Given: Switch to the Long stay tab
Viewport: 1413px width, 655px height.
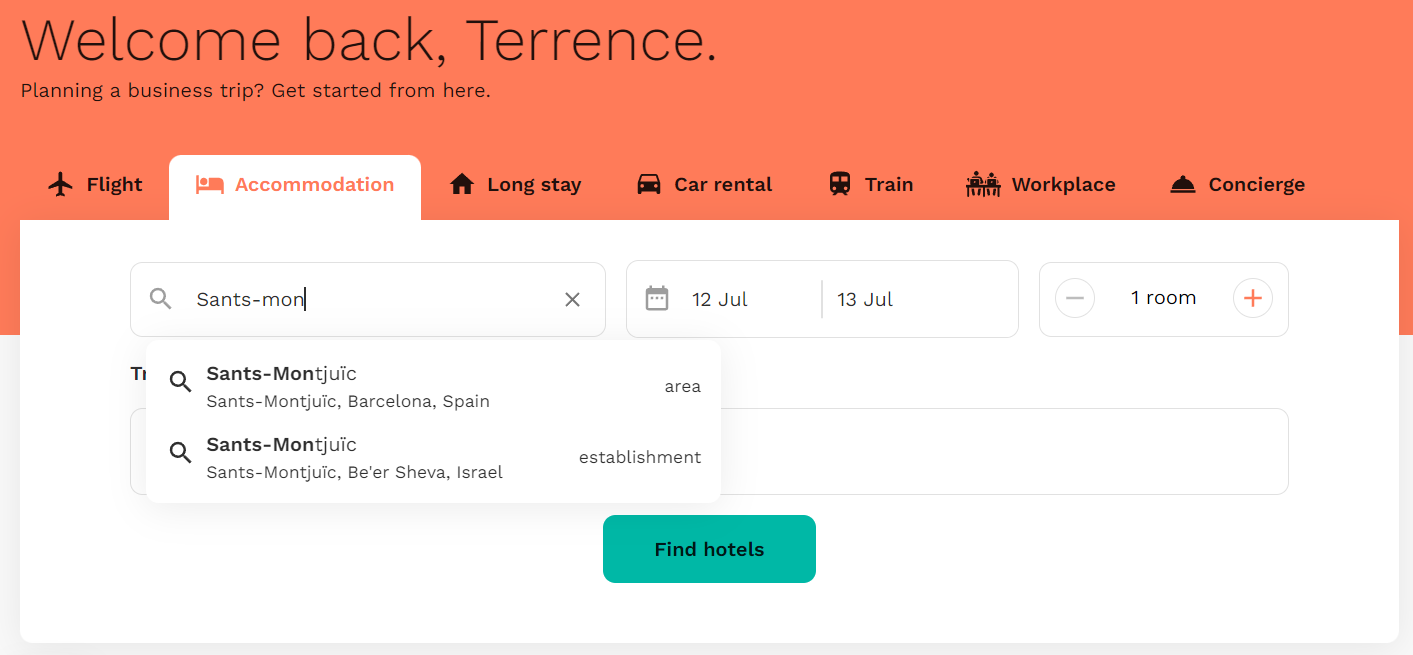Looking at the screenshot, I should point(533,185).
